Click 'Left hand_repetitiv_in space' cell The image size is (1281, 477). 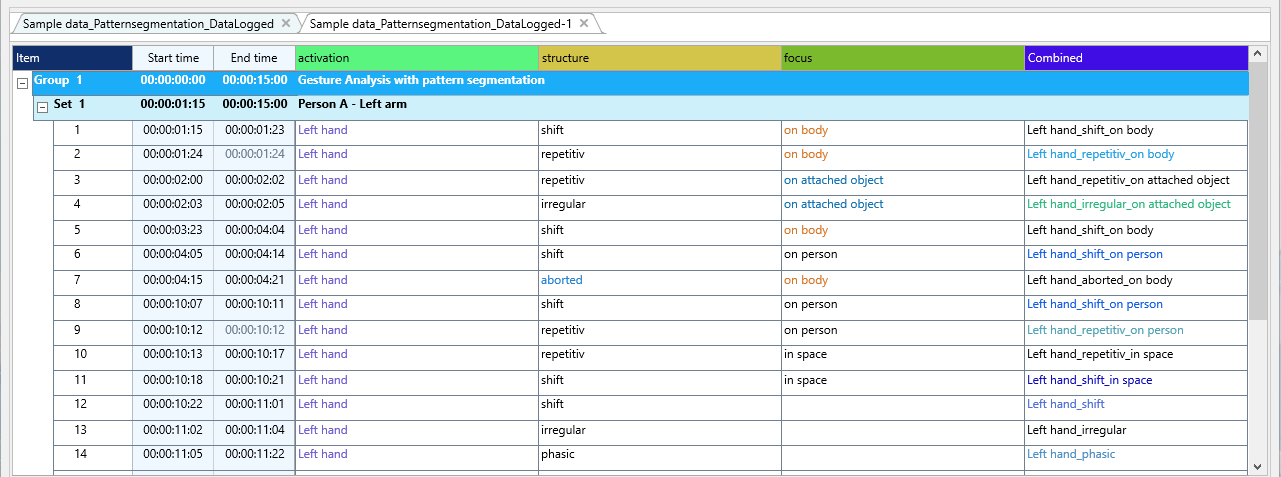(1100, 354)
